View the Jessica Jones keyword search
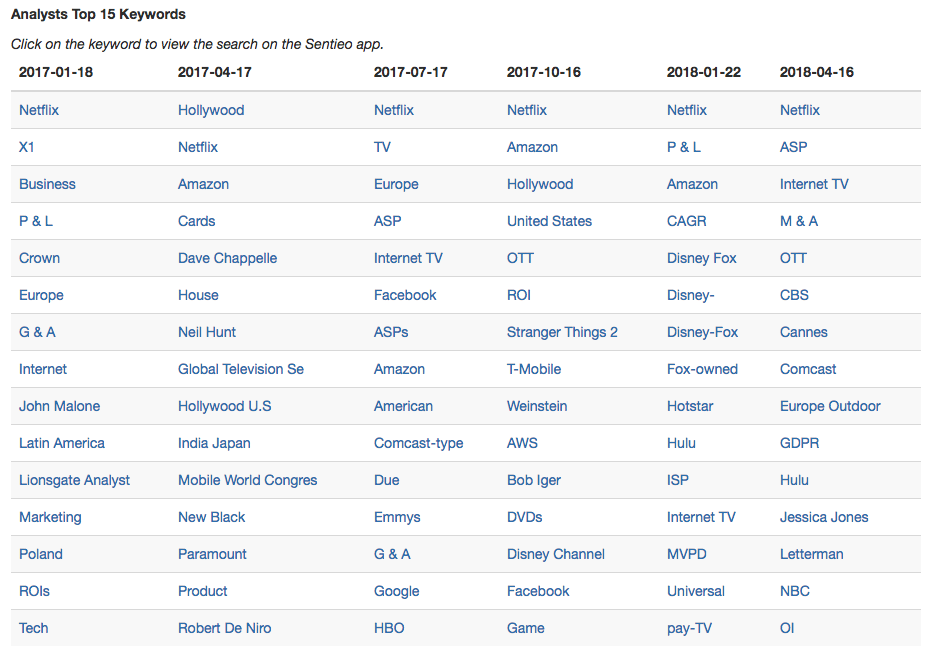 824,517
